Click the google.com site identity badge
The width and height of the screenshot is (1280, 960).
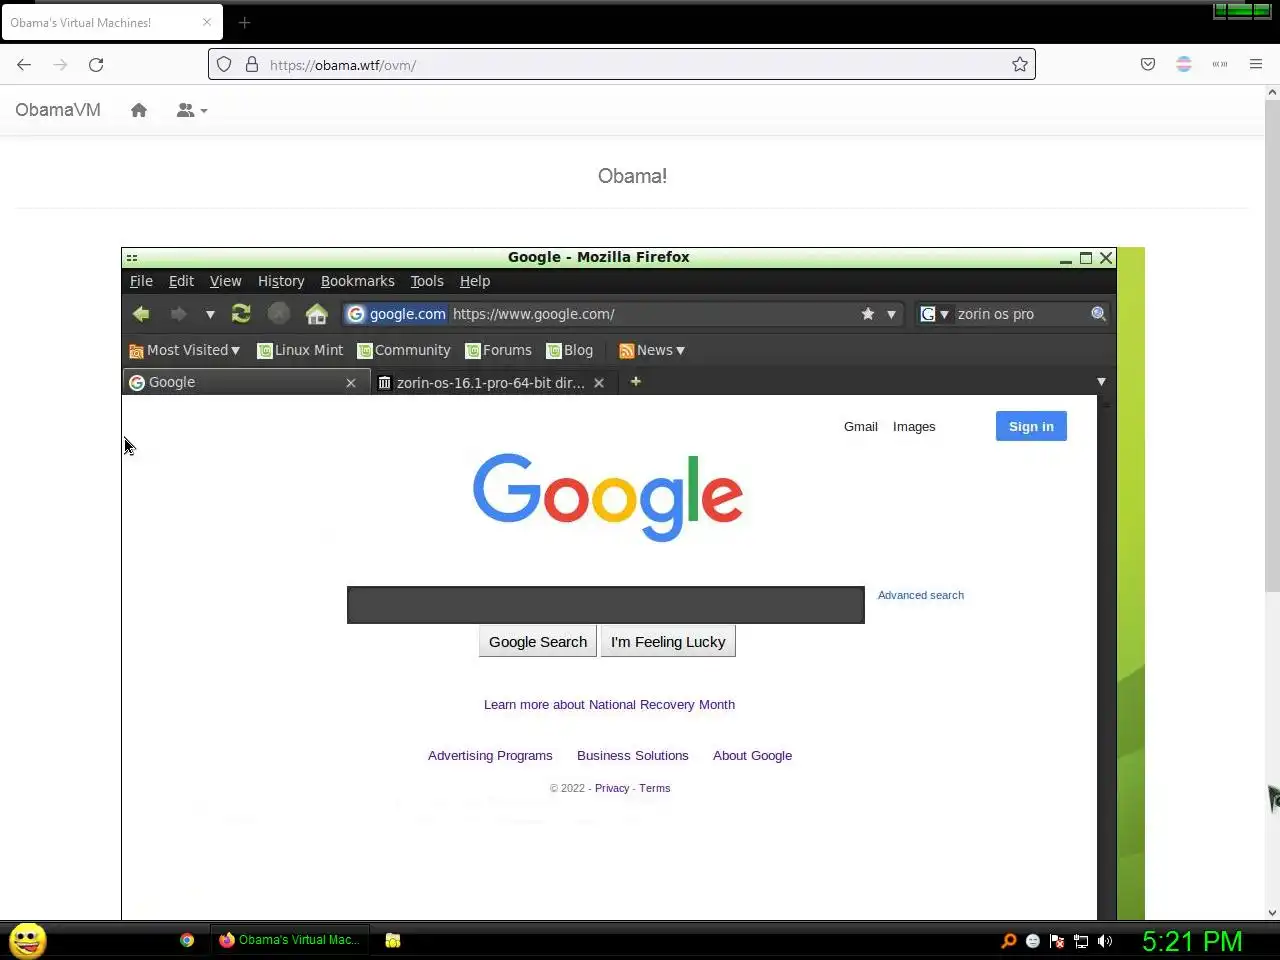click(x=396, y=314)
